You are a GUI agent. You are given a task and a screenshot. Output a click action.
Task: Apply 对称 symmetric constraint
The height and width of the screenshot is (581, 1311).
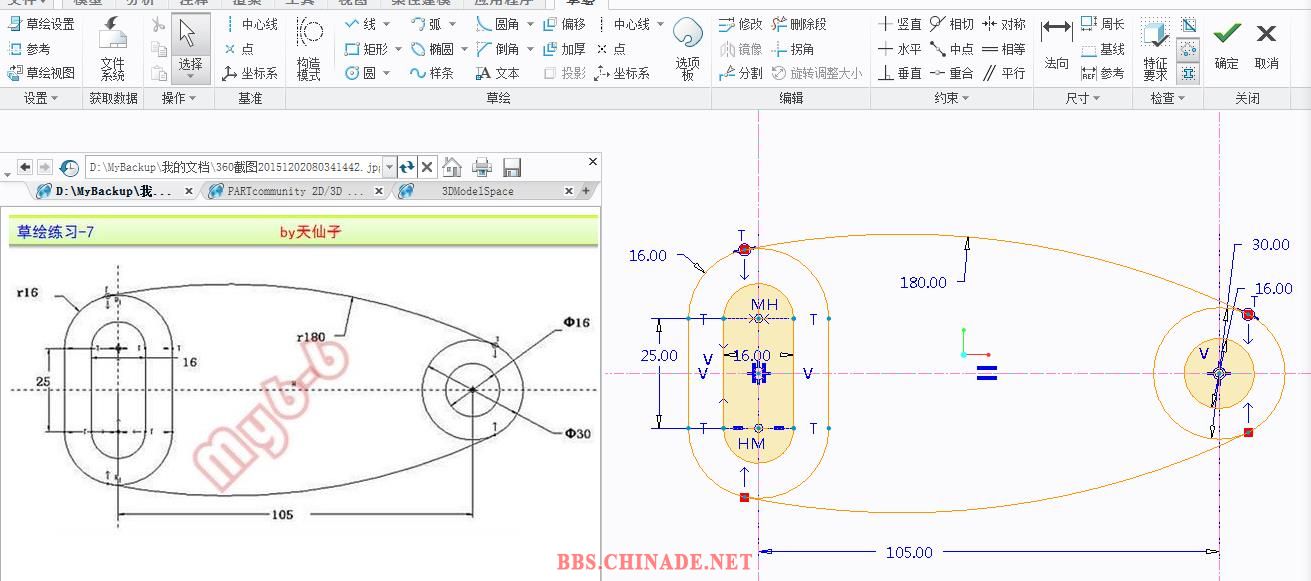[x=1003, y=24]
